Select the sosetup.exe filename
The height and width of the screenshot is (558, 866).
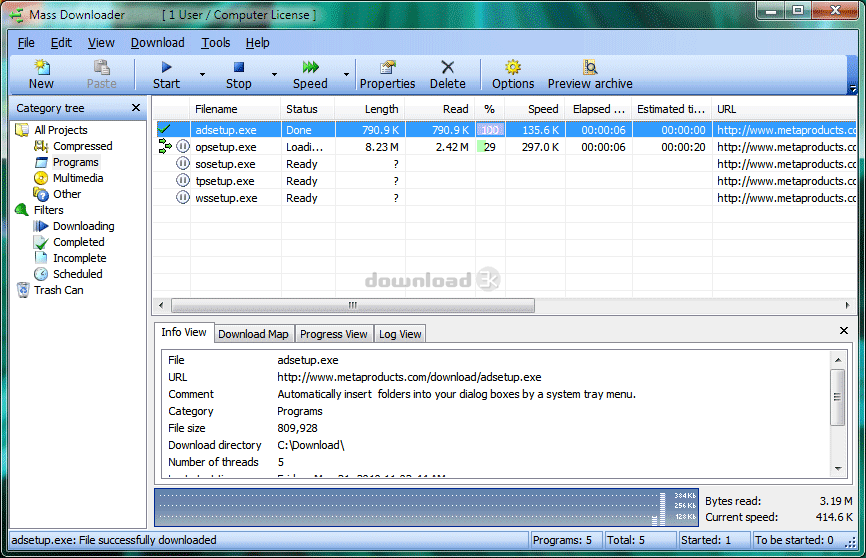pyautogui.click(x=225, y=164)
